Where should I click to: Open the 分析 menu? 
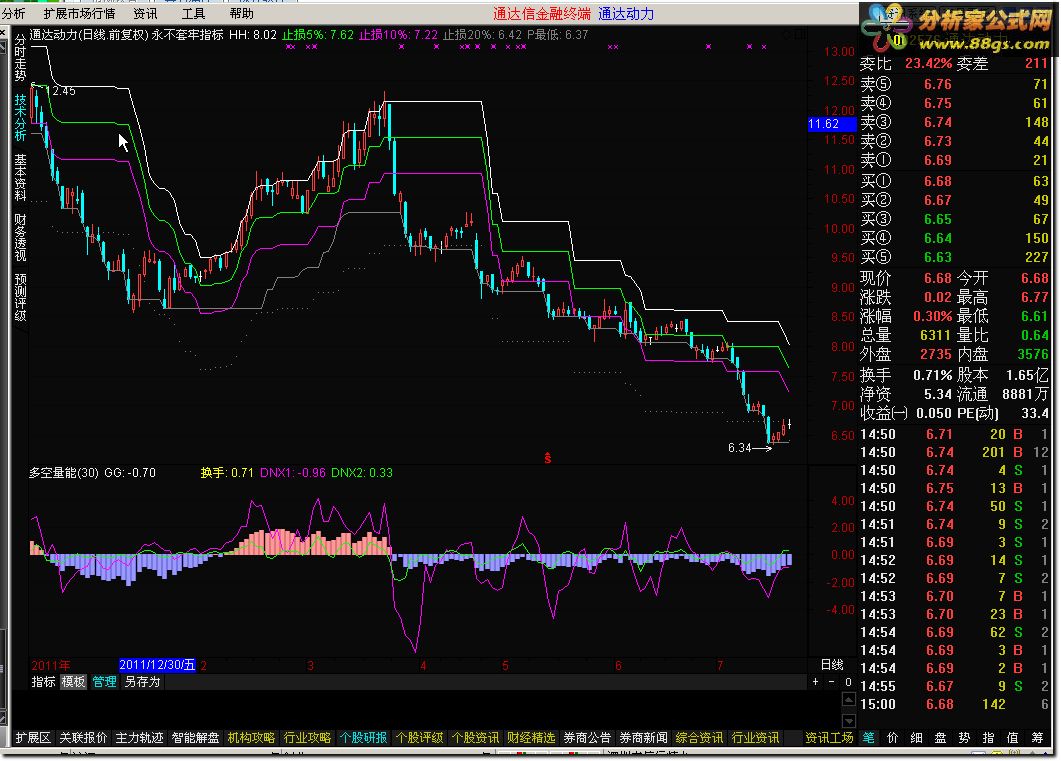tap(14, 14)
